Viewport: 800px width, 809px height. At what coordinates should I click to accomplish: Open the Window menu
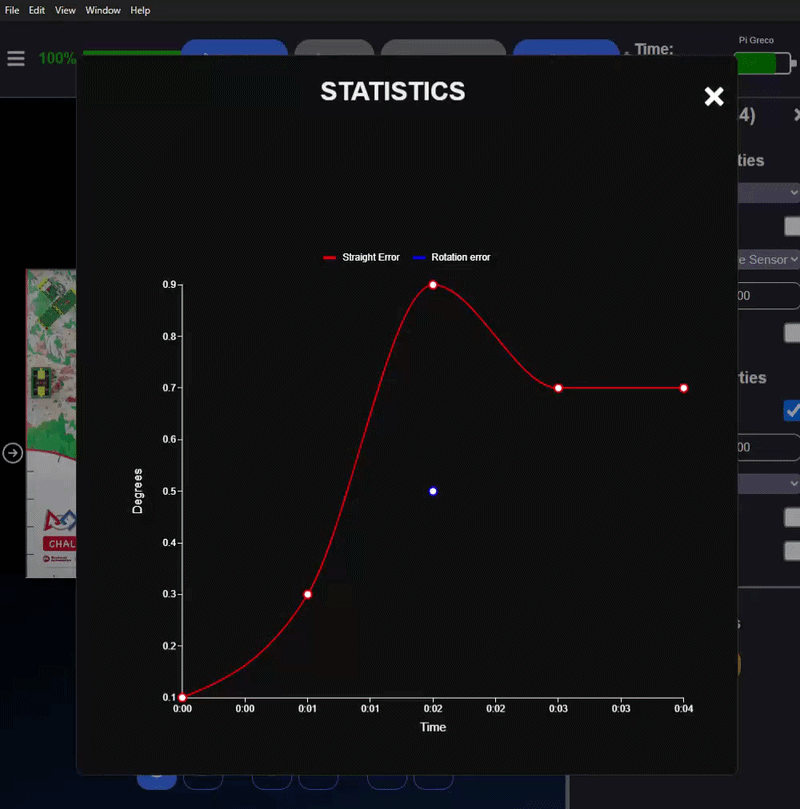tap(103, 10)
